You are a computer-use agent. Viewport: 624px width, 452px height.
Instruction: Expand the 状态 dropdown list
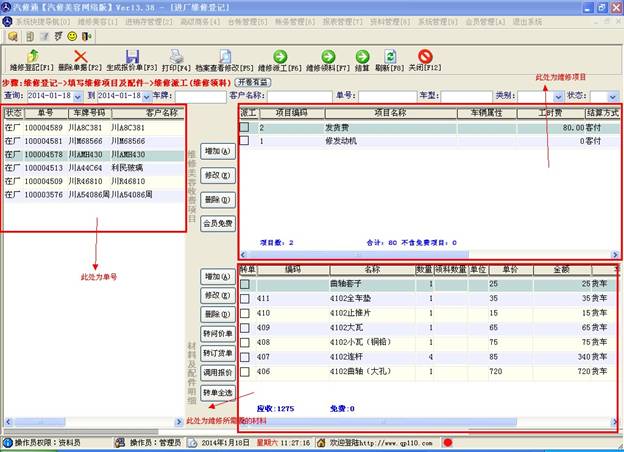(614, 96)
